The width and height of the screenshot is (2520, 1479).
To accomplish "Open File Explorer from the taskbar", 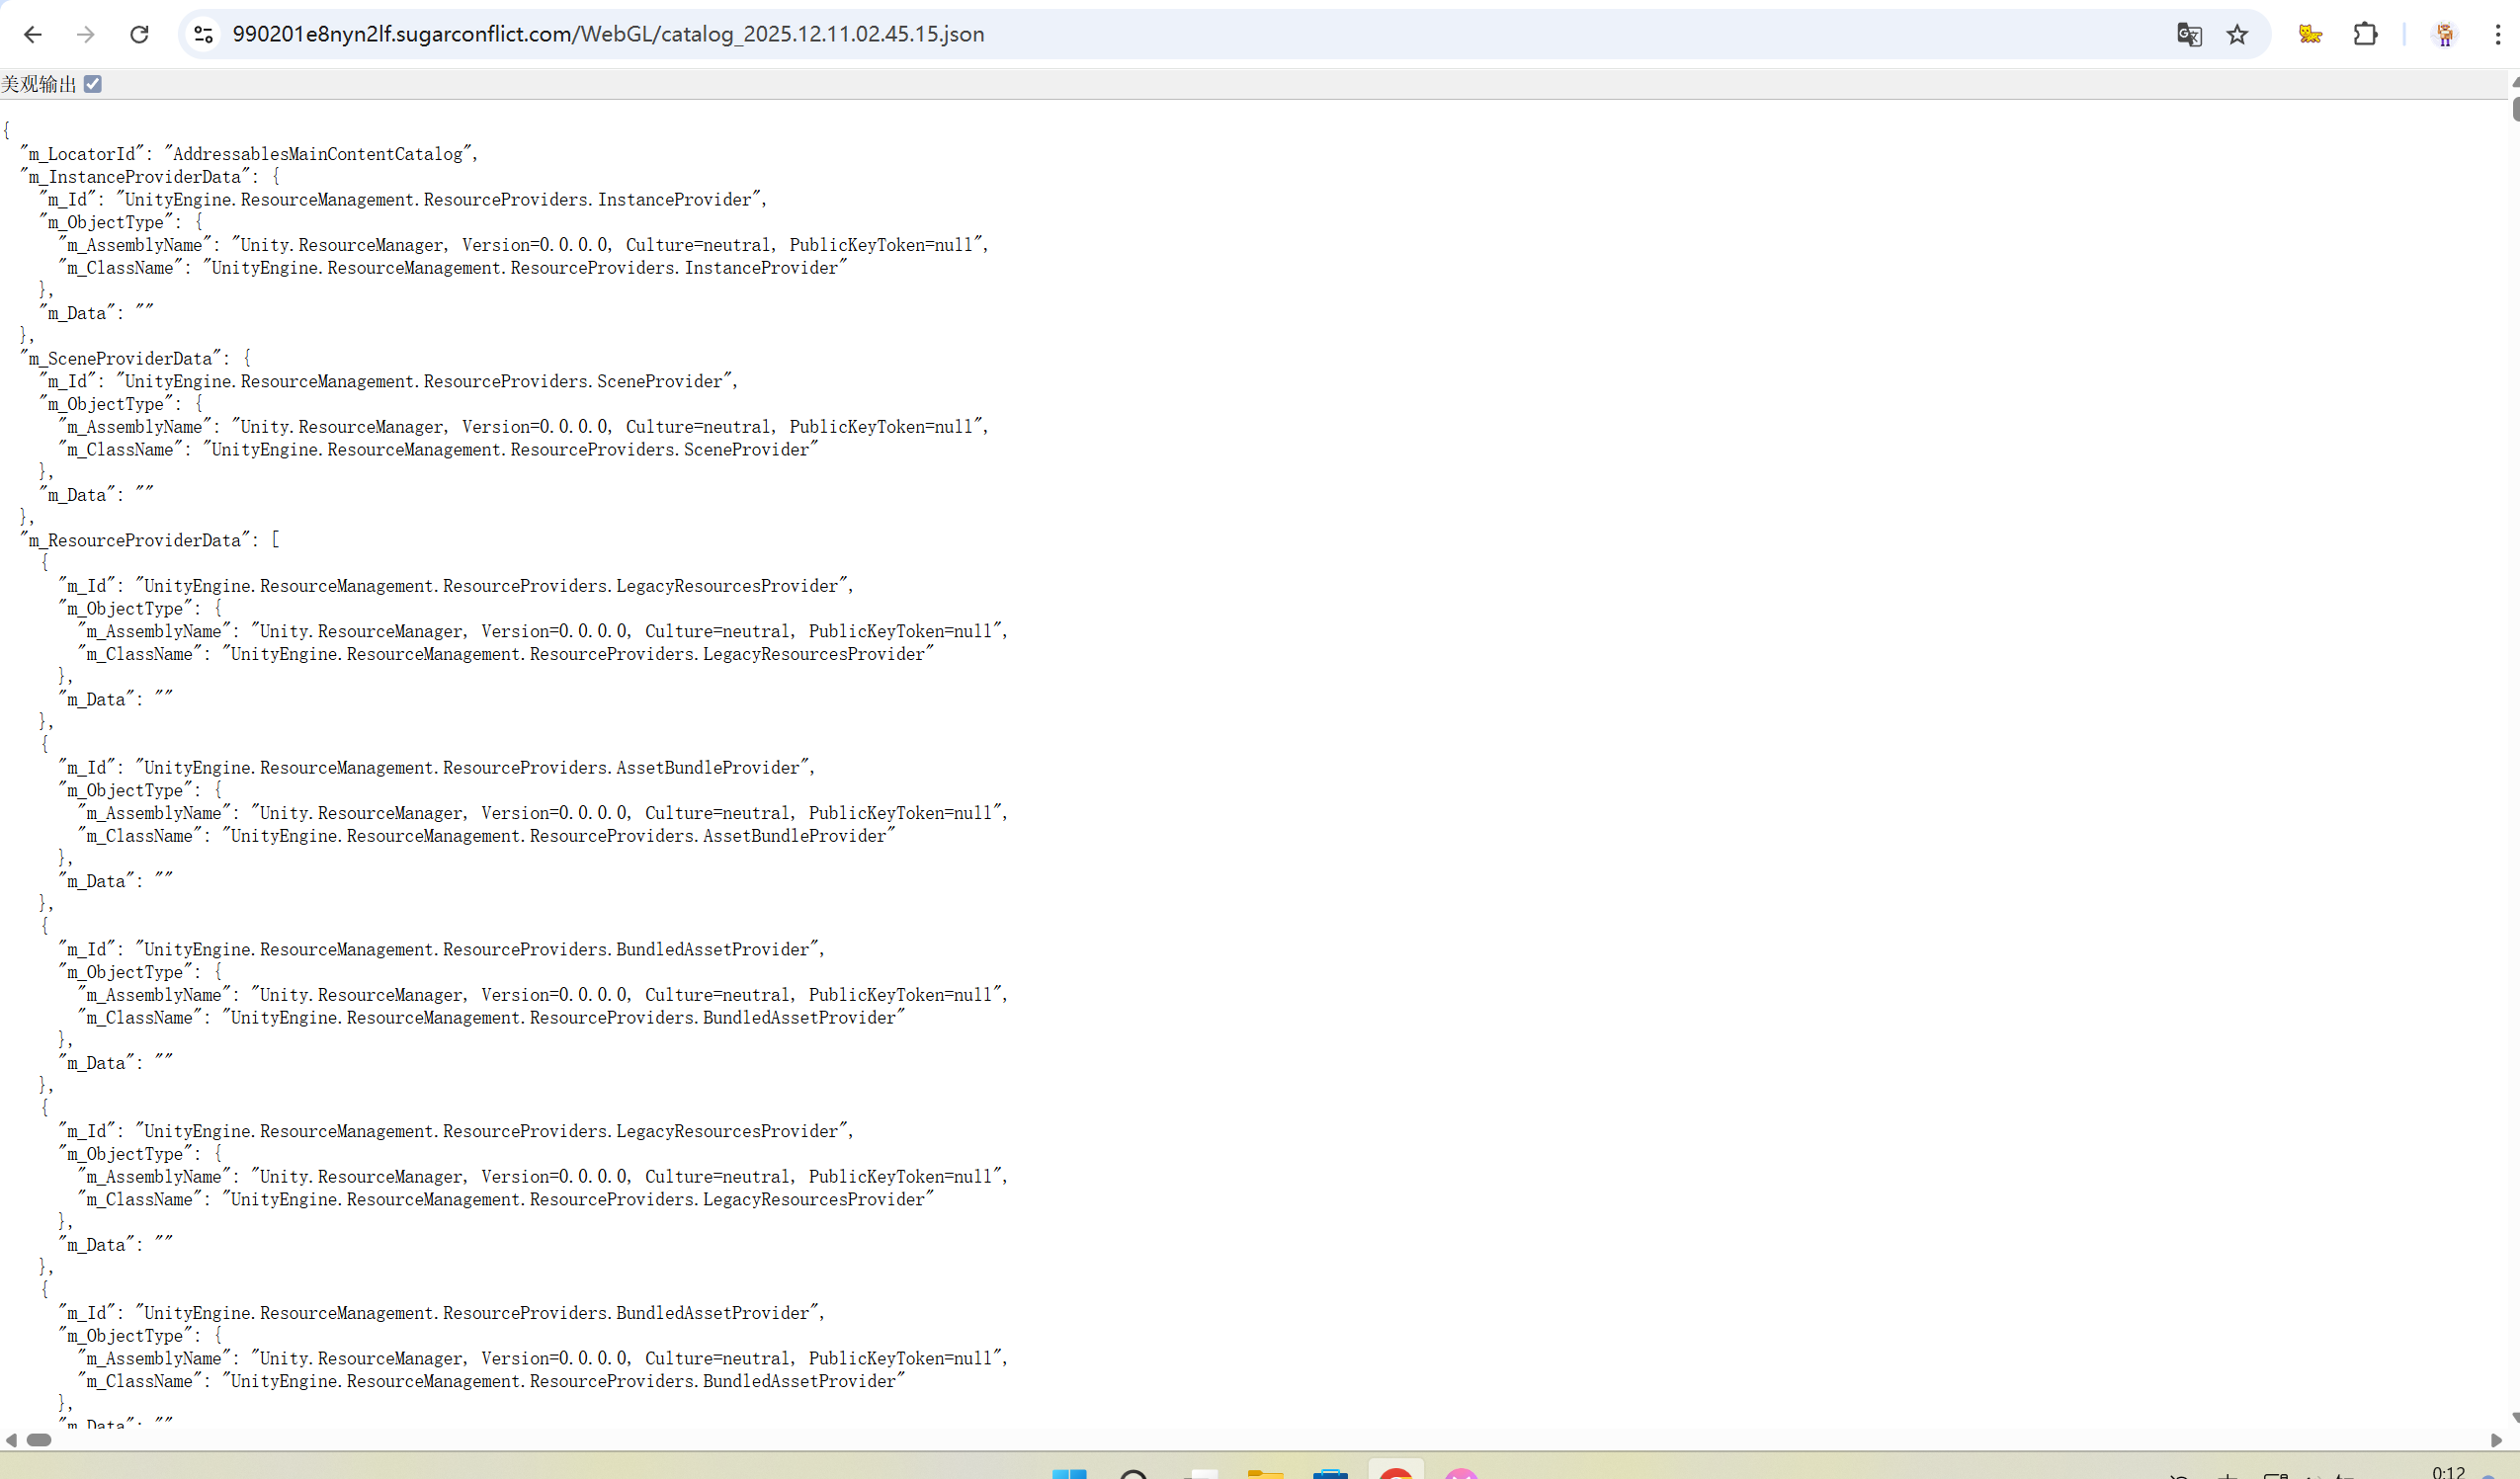I will point(1265,1474).
